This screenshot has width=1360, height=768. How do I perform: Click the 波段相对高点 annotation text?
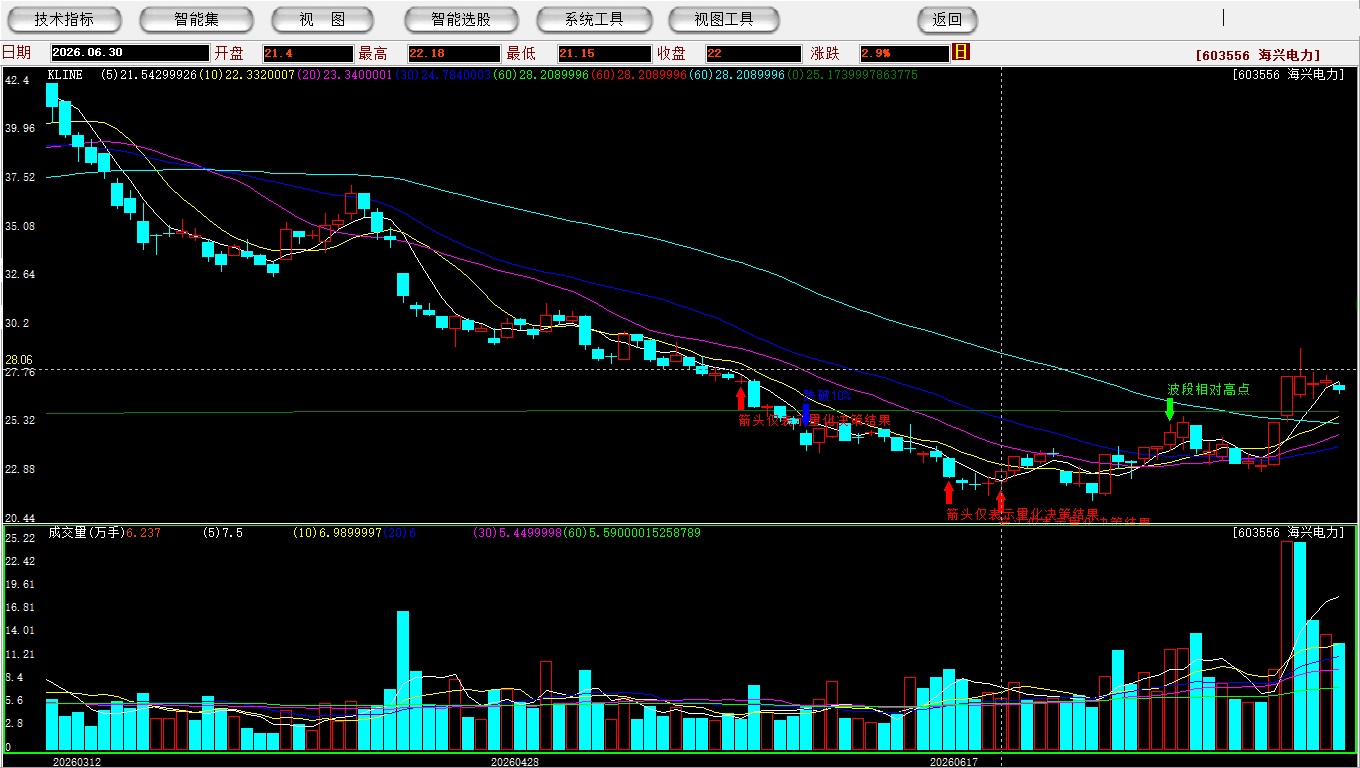1208,389
